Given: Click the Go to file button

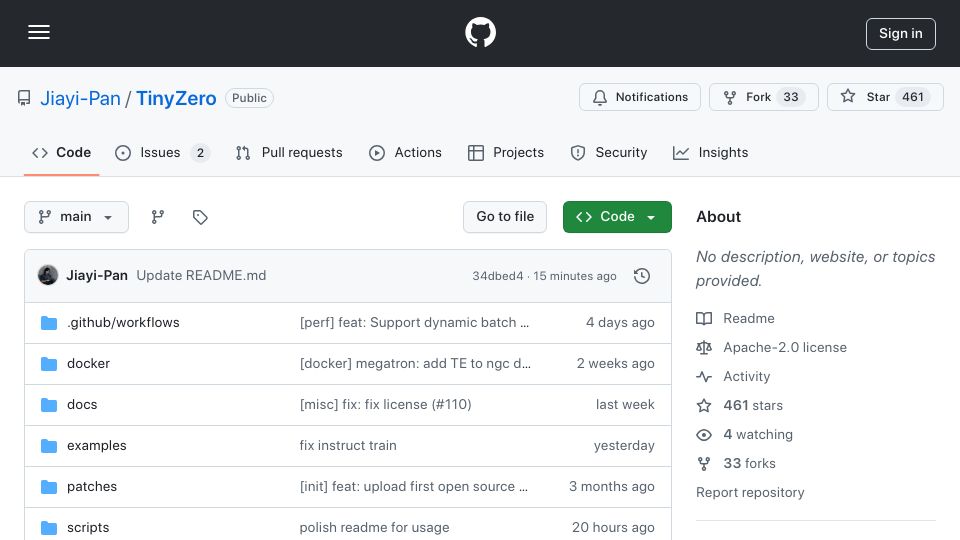Looking at the screenshot, I should pyautogui.click(x=505, y=217).
